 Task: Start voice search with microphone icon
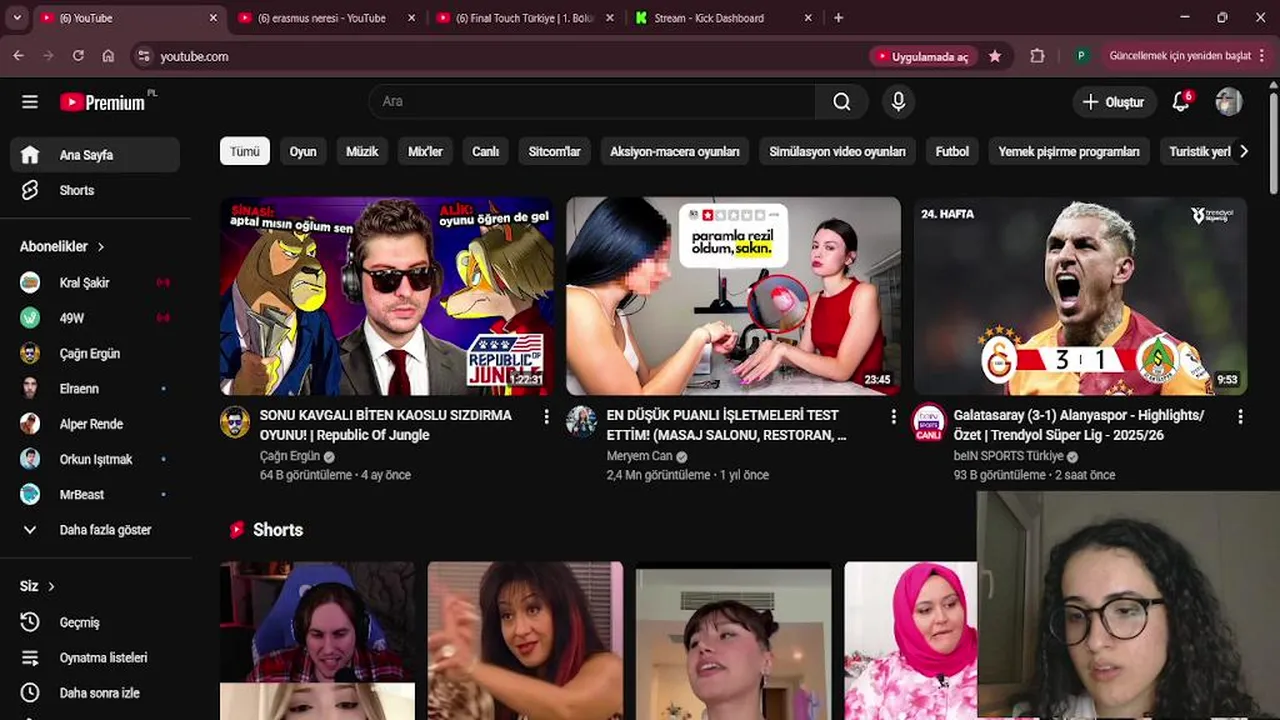tap(898, 101)
